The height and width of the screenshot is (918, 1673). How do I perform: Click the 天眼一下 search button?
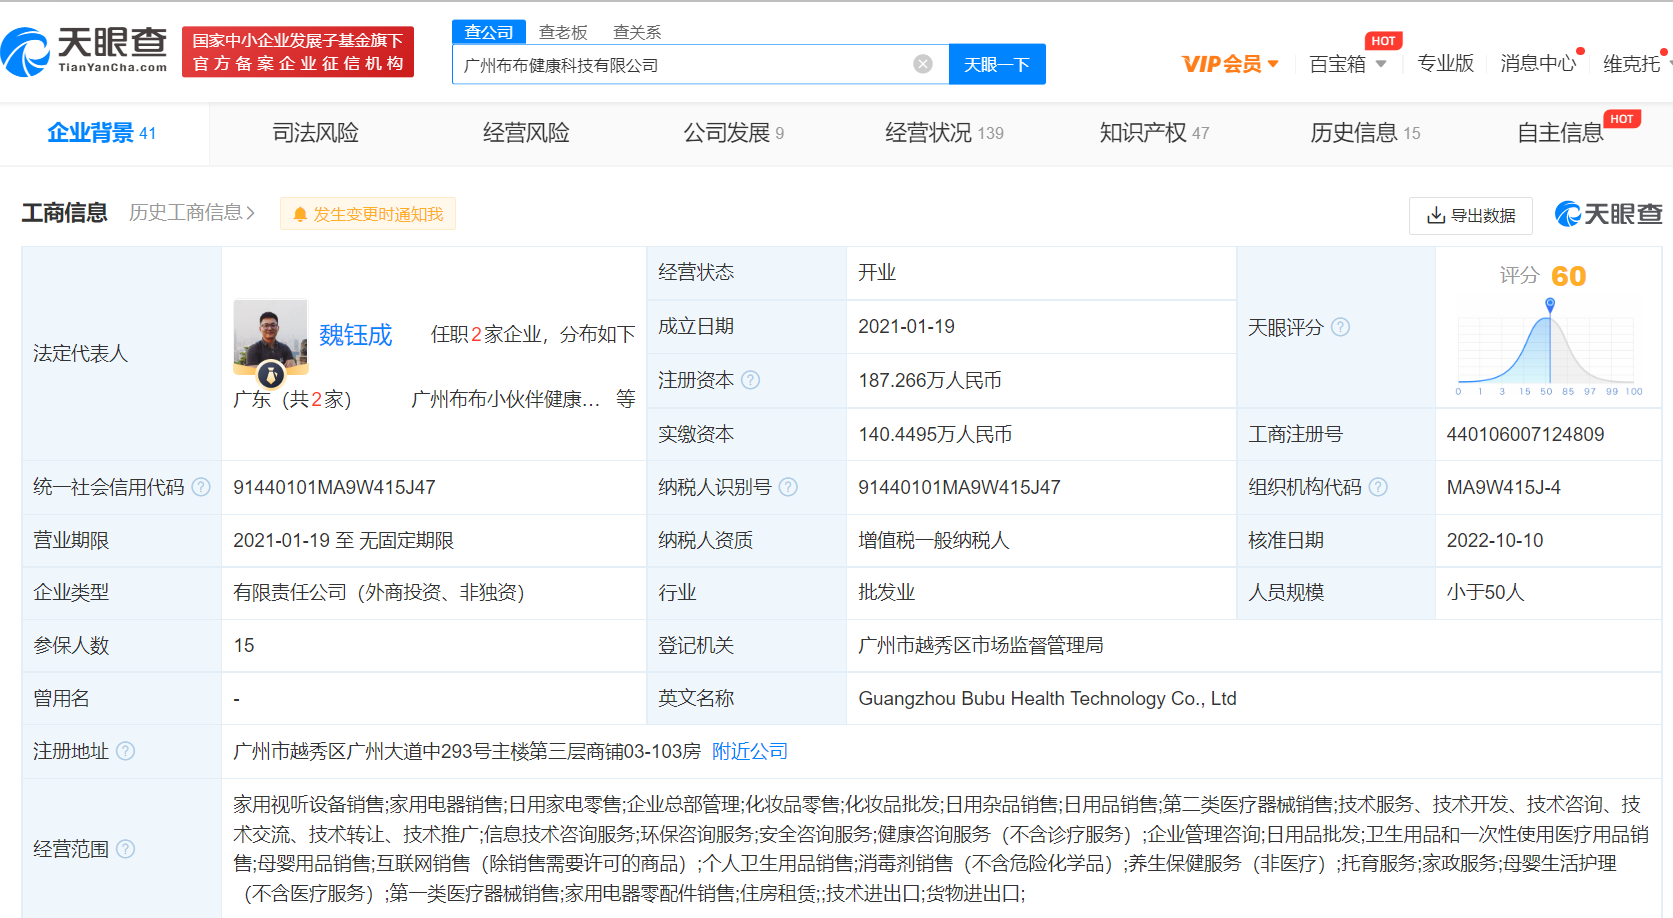point(997,64)
